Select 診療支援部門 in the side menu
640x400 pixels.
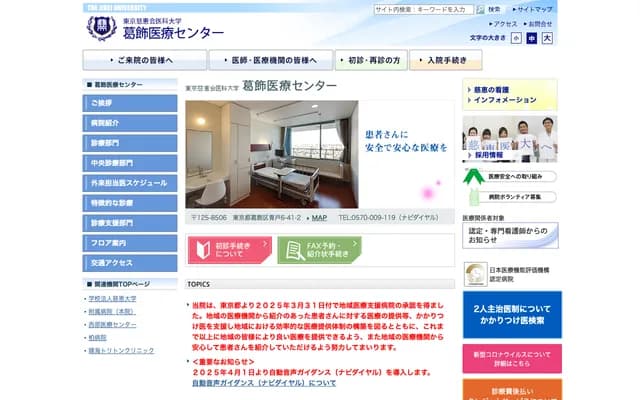130,223
